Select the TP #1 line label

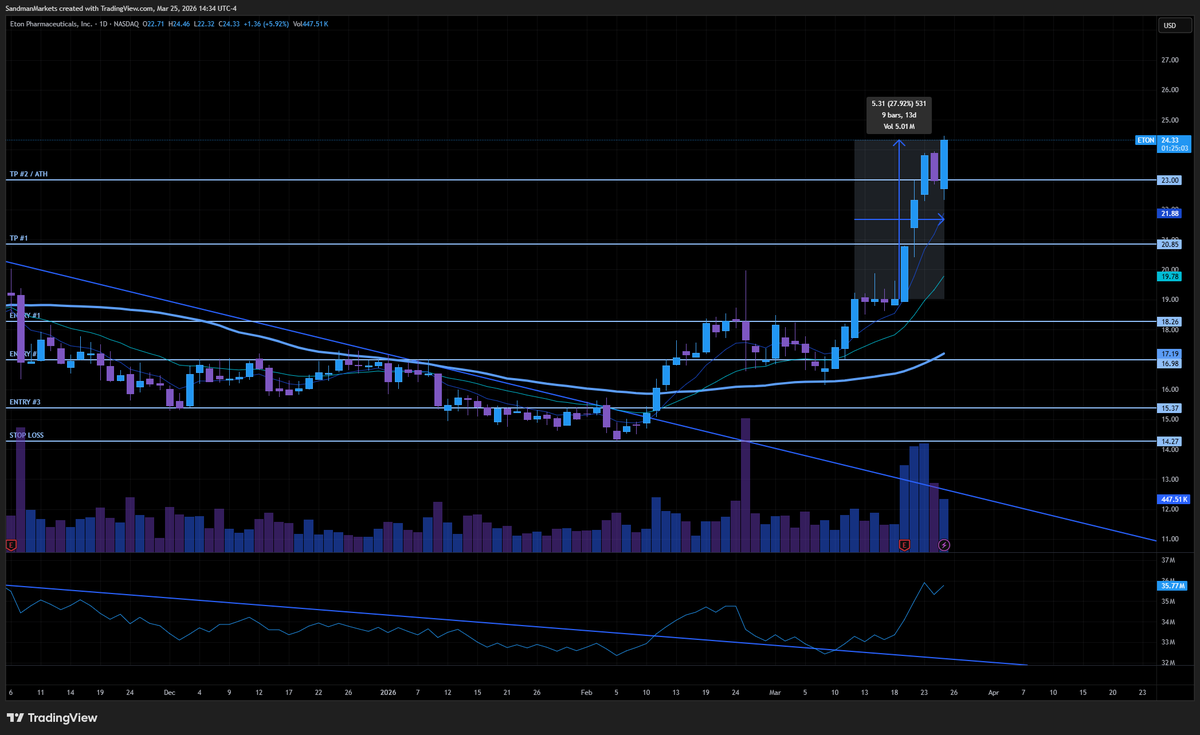tap(19, 238)
